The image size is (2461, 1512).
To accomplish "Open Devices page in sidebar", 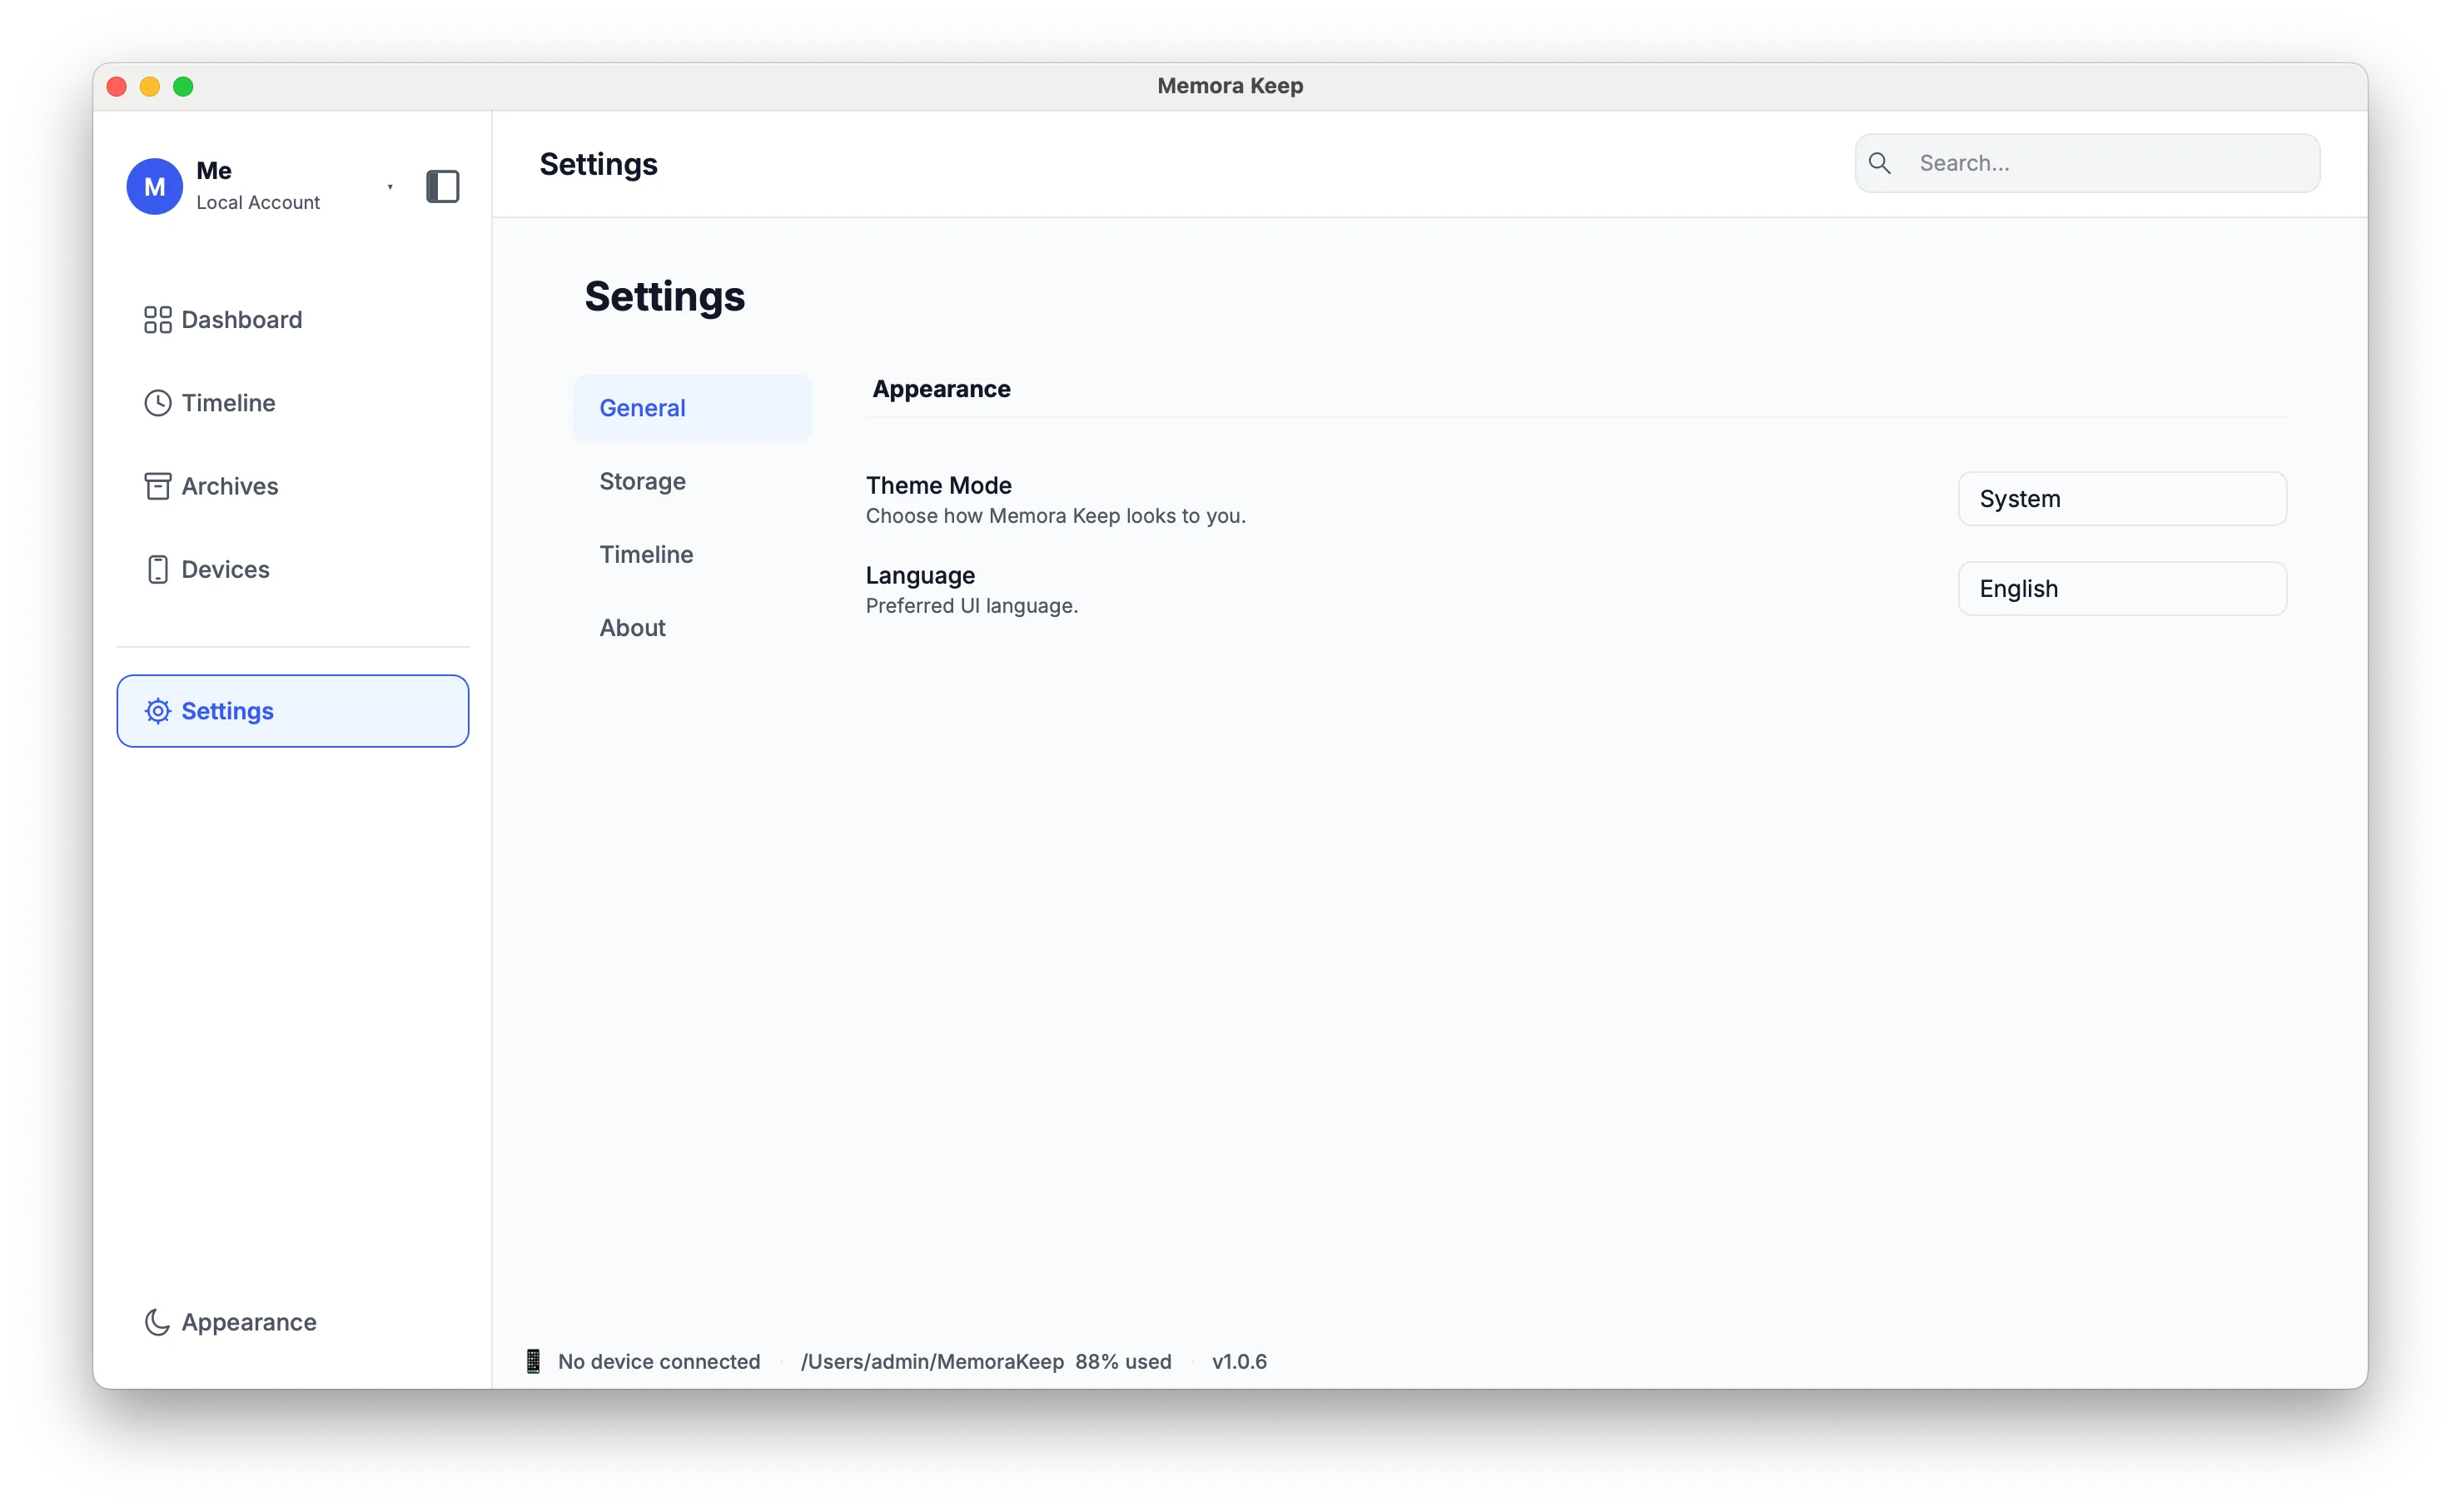I will click(292, 569).
